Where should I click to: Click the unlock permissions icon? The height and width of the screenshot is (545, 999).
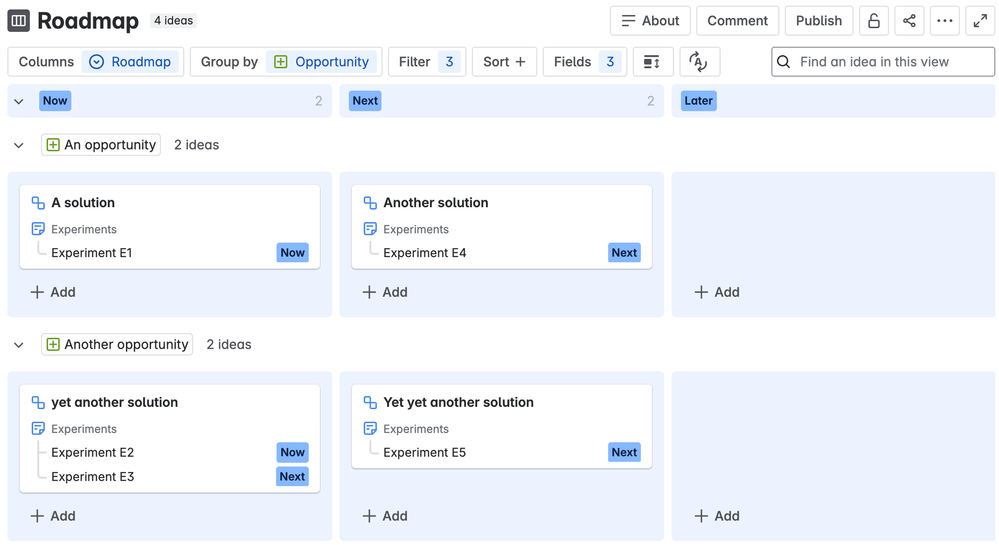(x=873, y=21)
